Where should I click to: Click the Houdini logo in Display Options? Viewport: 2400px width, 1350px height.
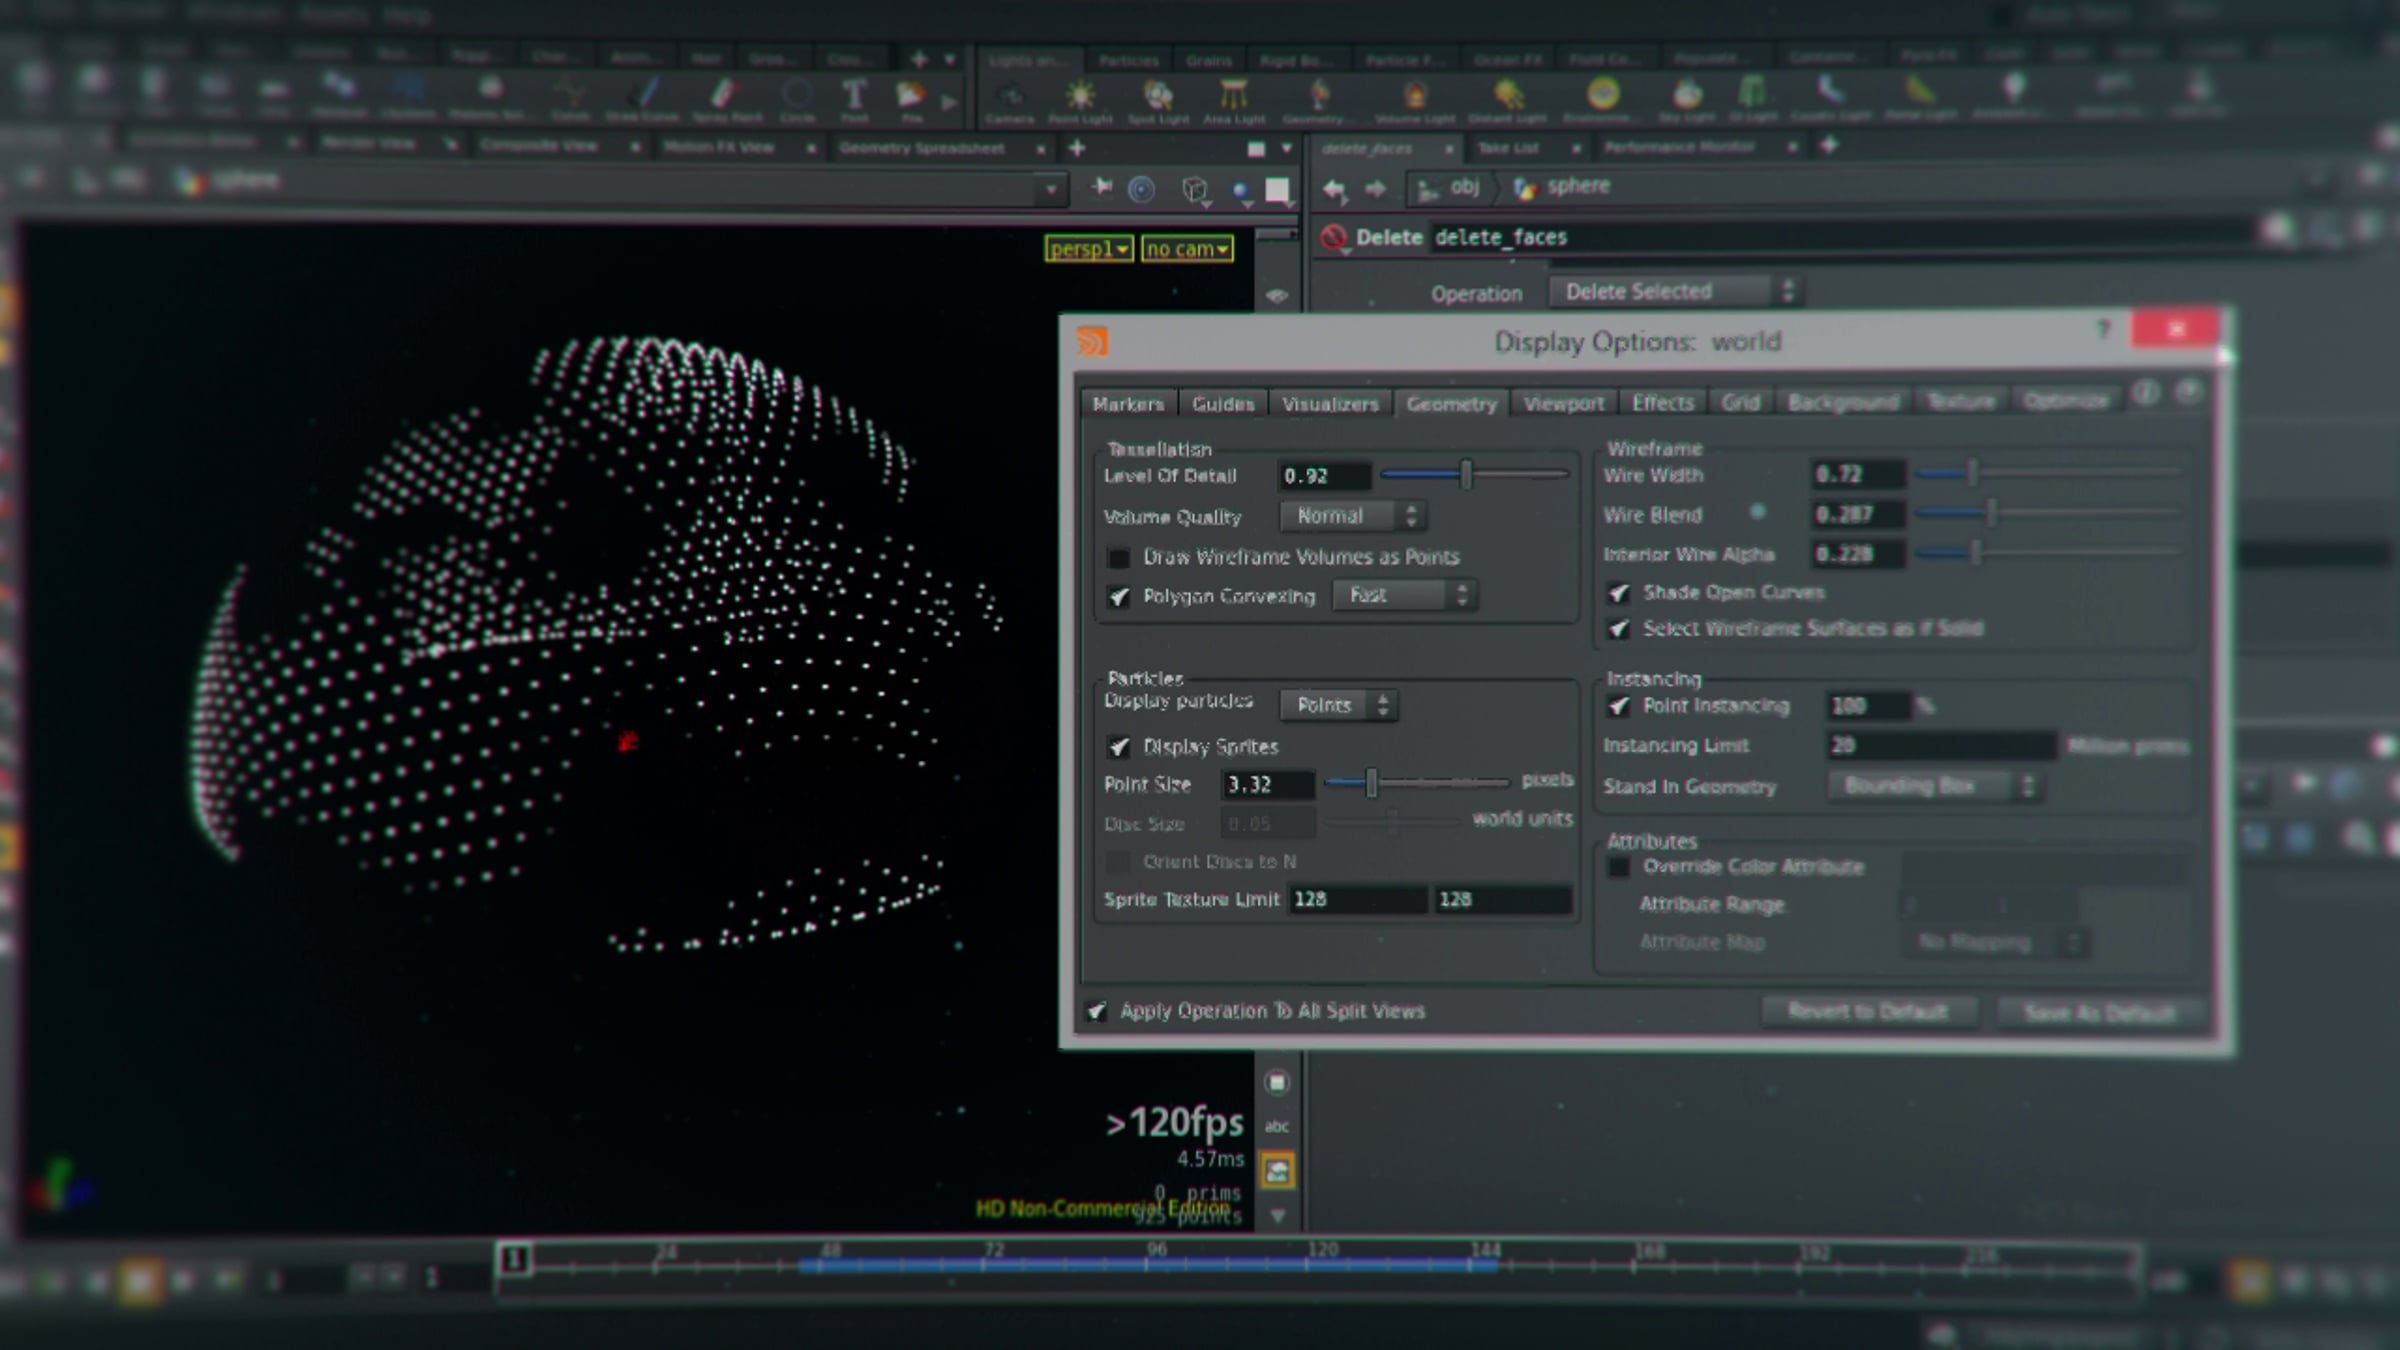pyautogui.click(x=1092, y=342)
